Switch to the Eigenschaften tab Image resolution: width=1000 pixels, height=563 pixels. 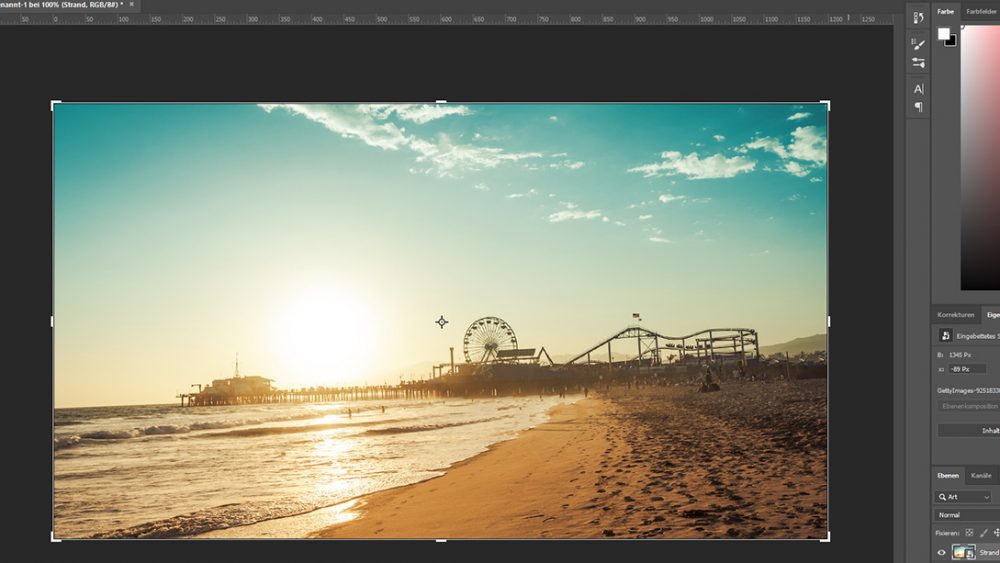coord(992,315)
